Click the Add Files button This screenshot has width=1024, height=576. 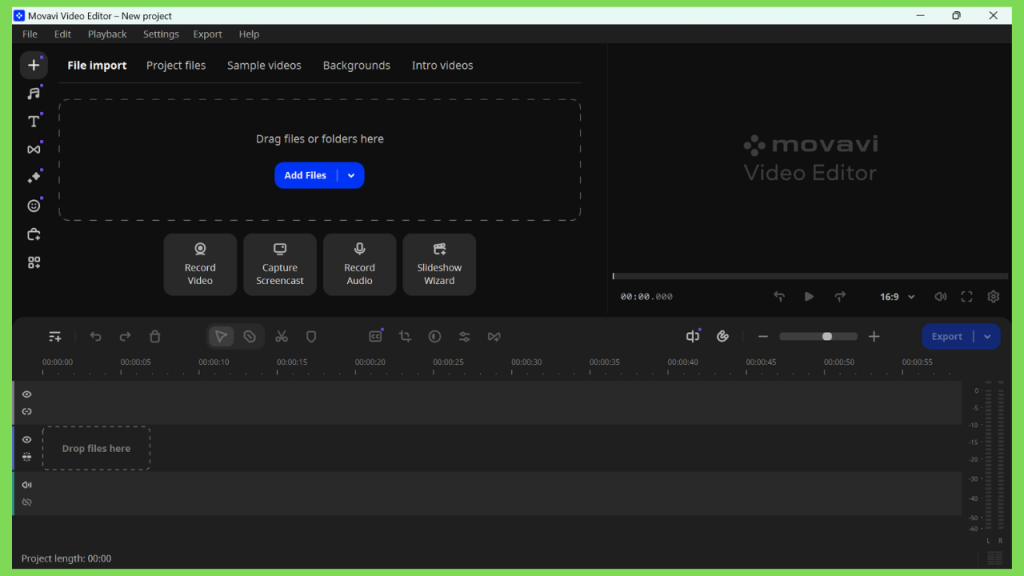tap(305, 176)
